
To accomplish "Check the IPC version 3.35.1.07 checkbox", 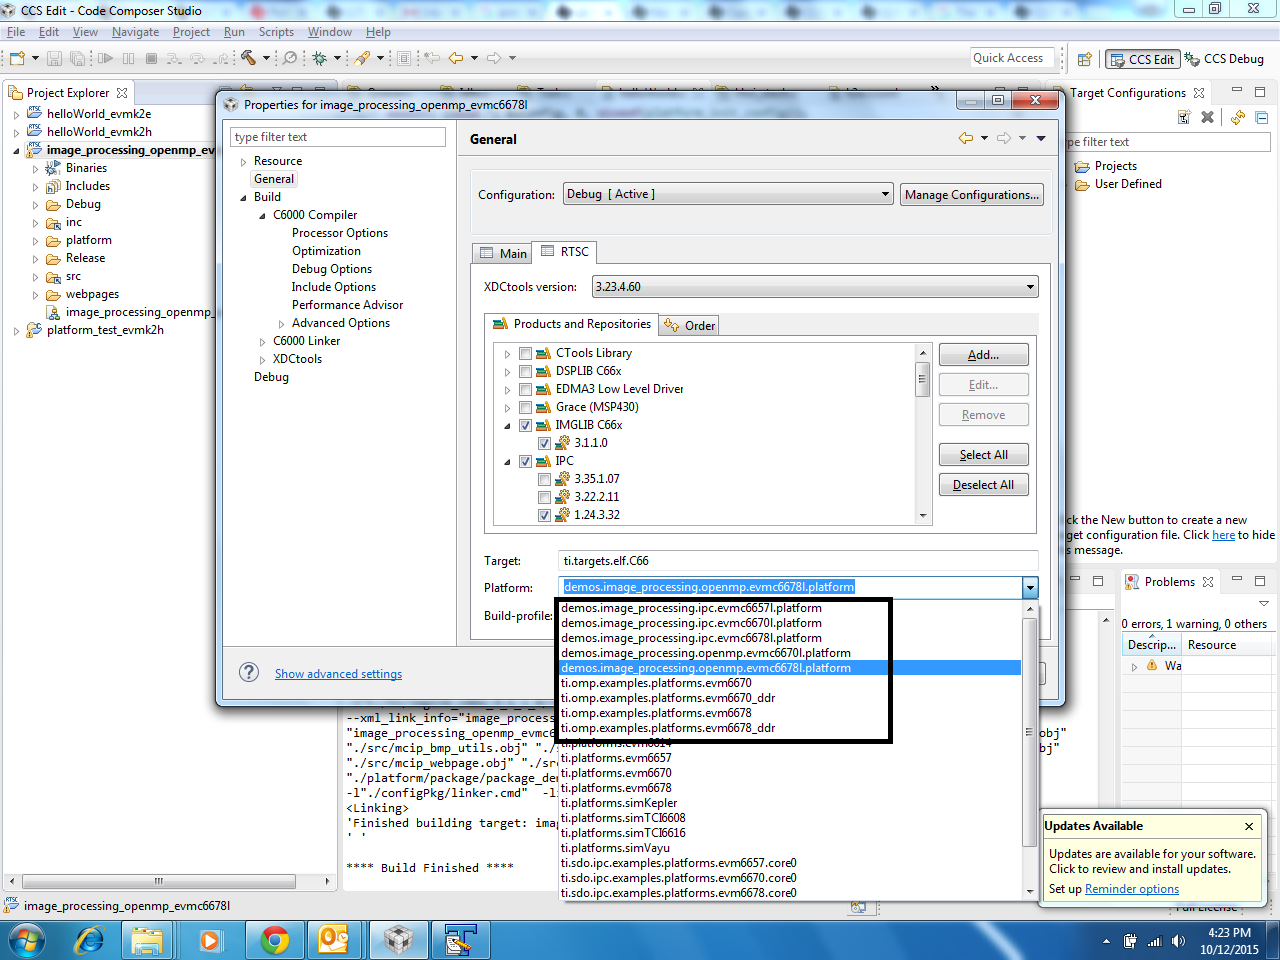I will [x=544, y=479].
